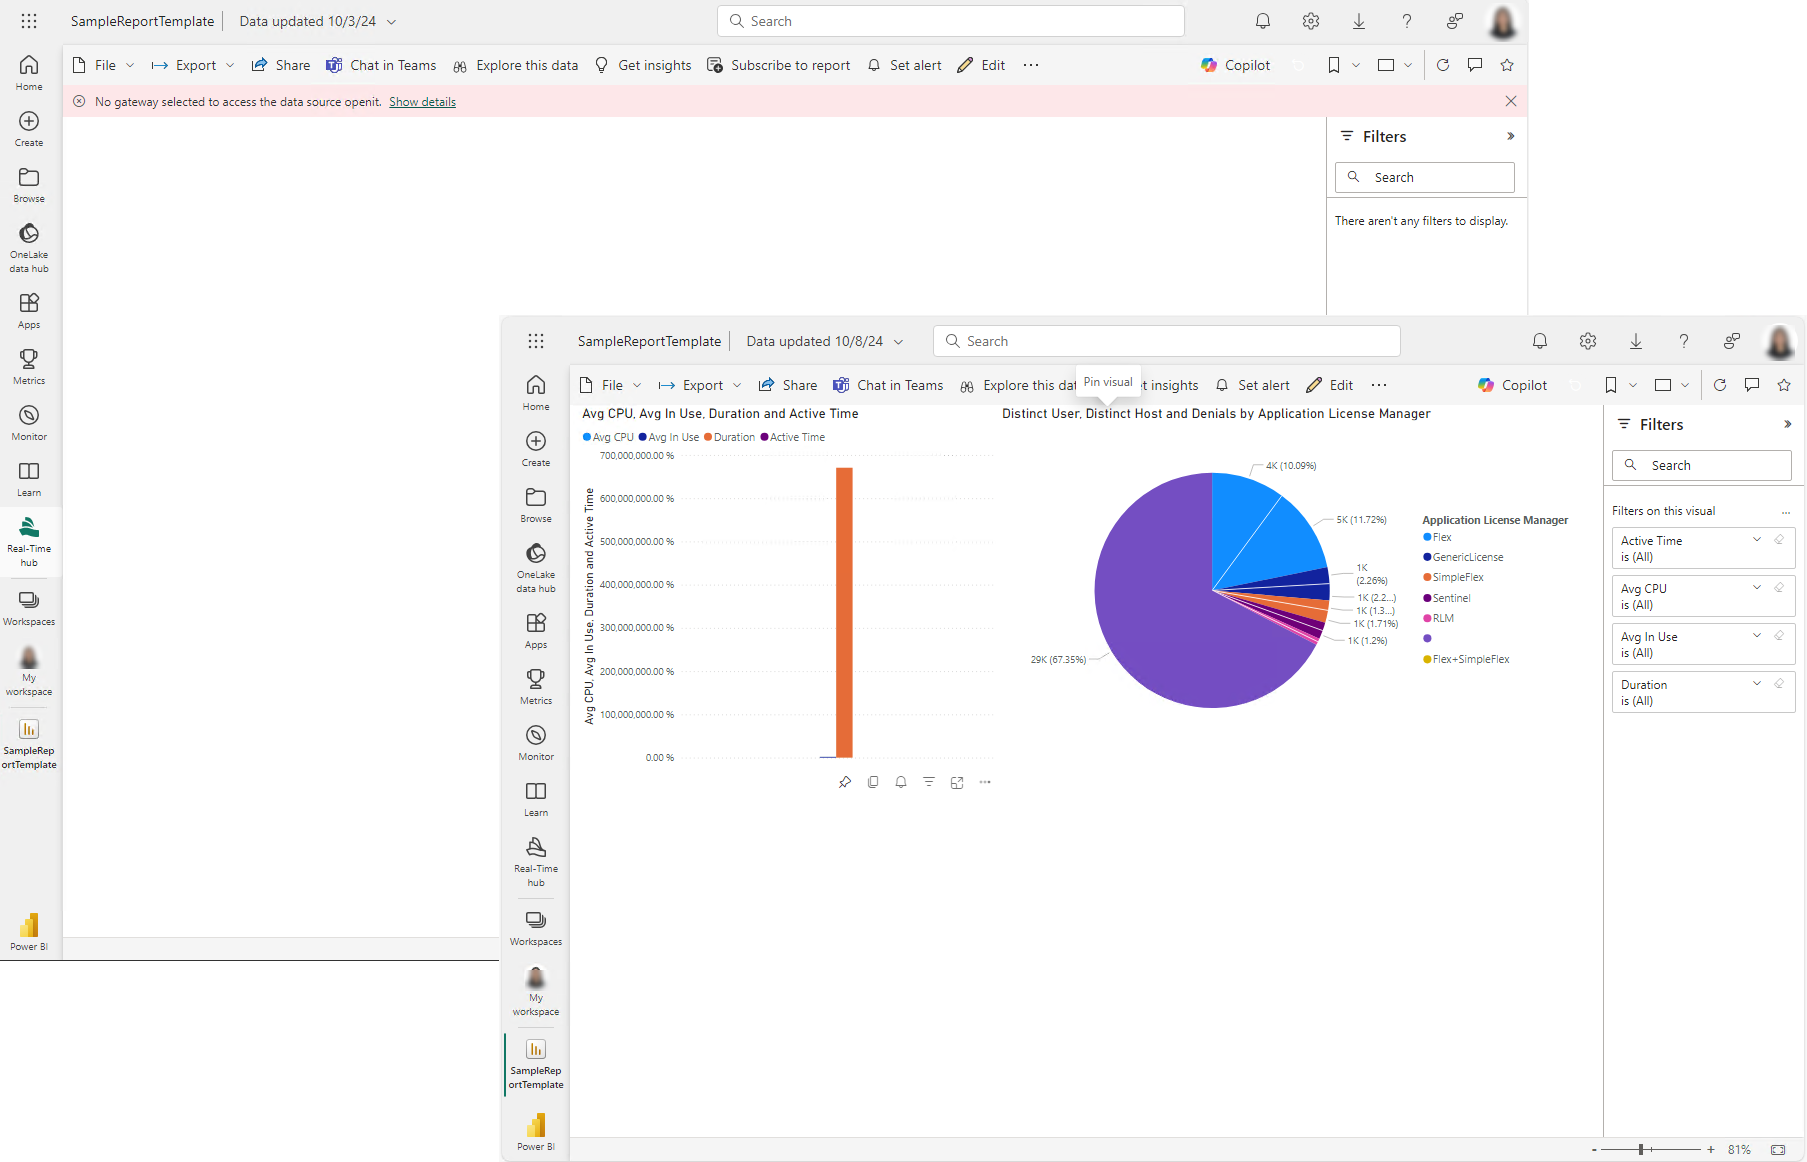The image size is (1807, 1162).
Task: Copy the bar chart visual as image
Action: [x=873, y=782]
